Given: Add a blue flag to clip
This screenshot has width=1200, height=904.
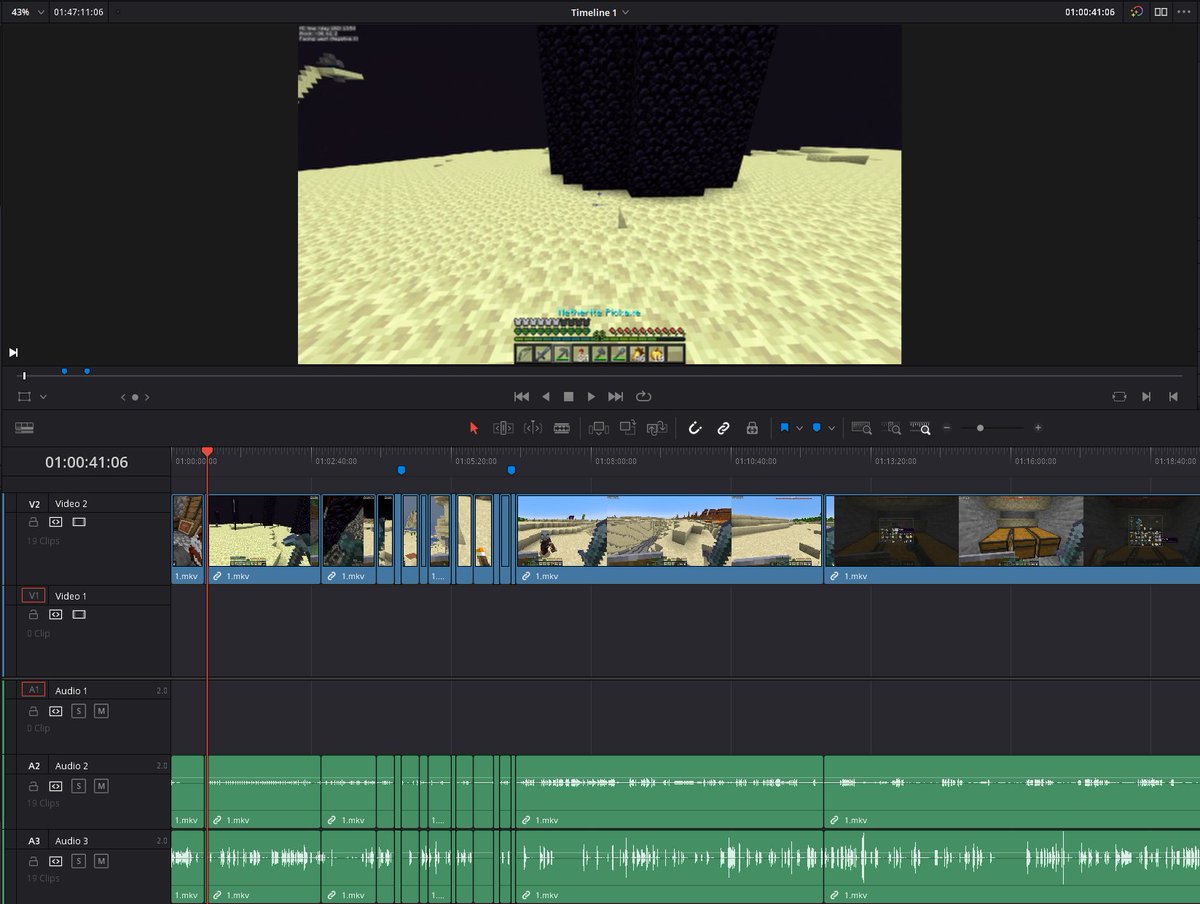Looking at the screenshot, I should pyautogui.click(x=785, y=427).
